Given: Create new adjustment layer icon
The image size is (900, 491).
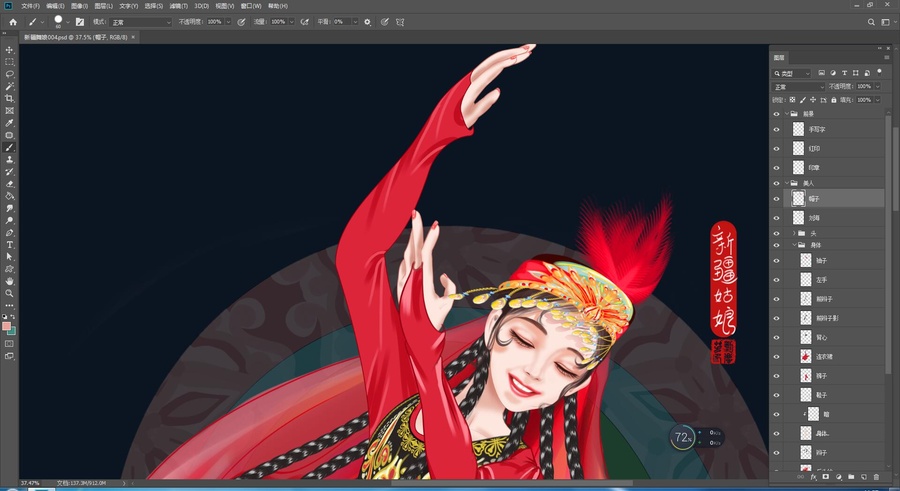Looking at the screenshot, I should pos(838,477).
